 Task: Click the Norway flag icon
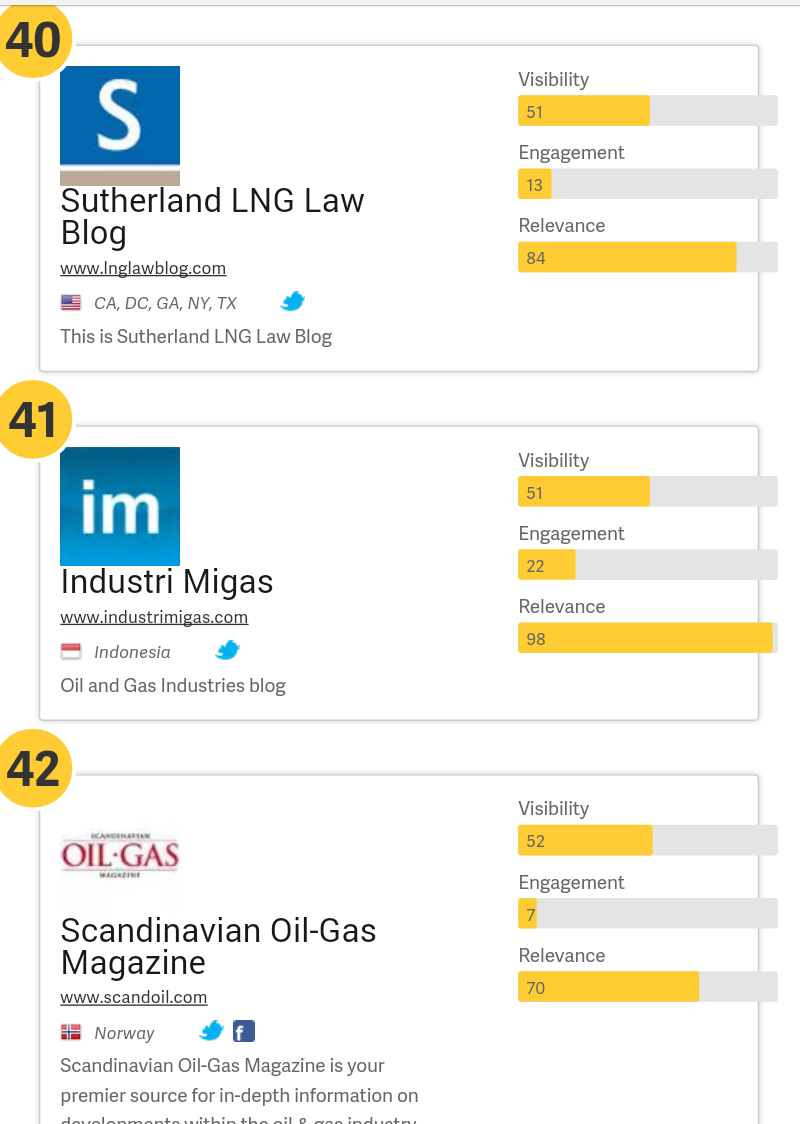point(71,1032)
